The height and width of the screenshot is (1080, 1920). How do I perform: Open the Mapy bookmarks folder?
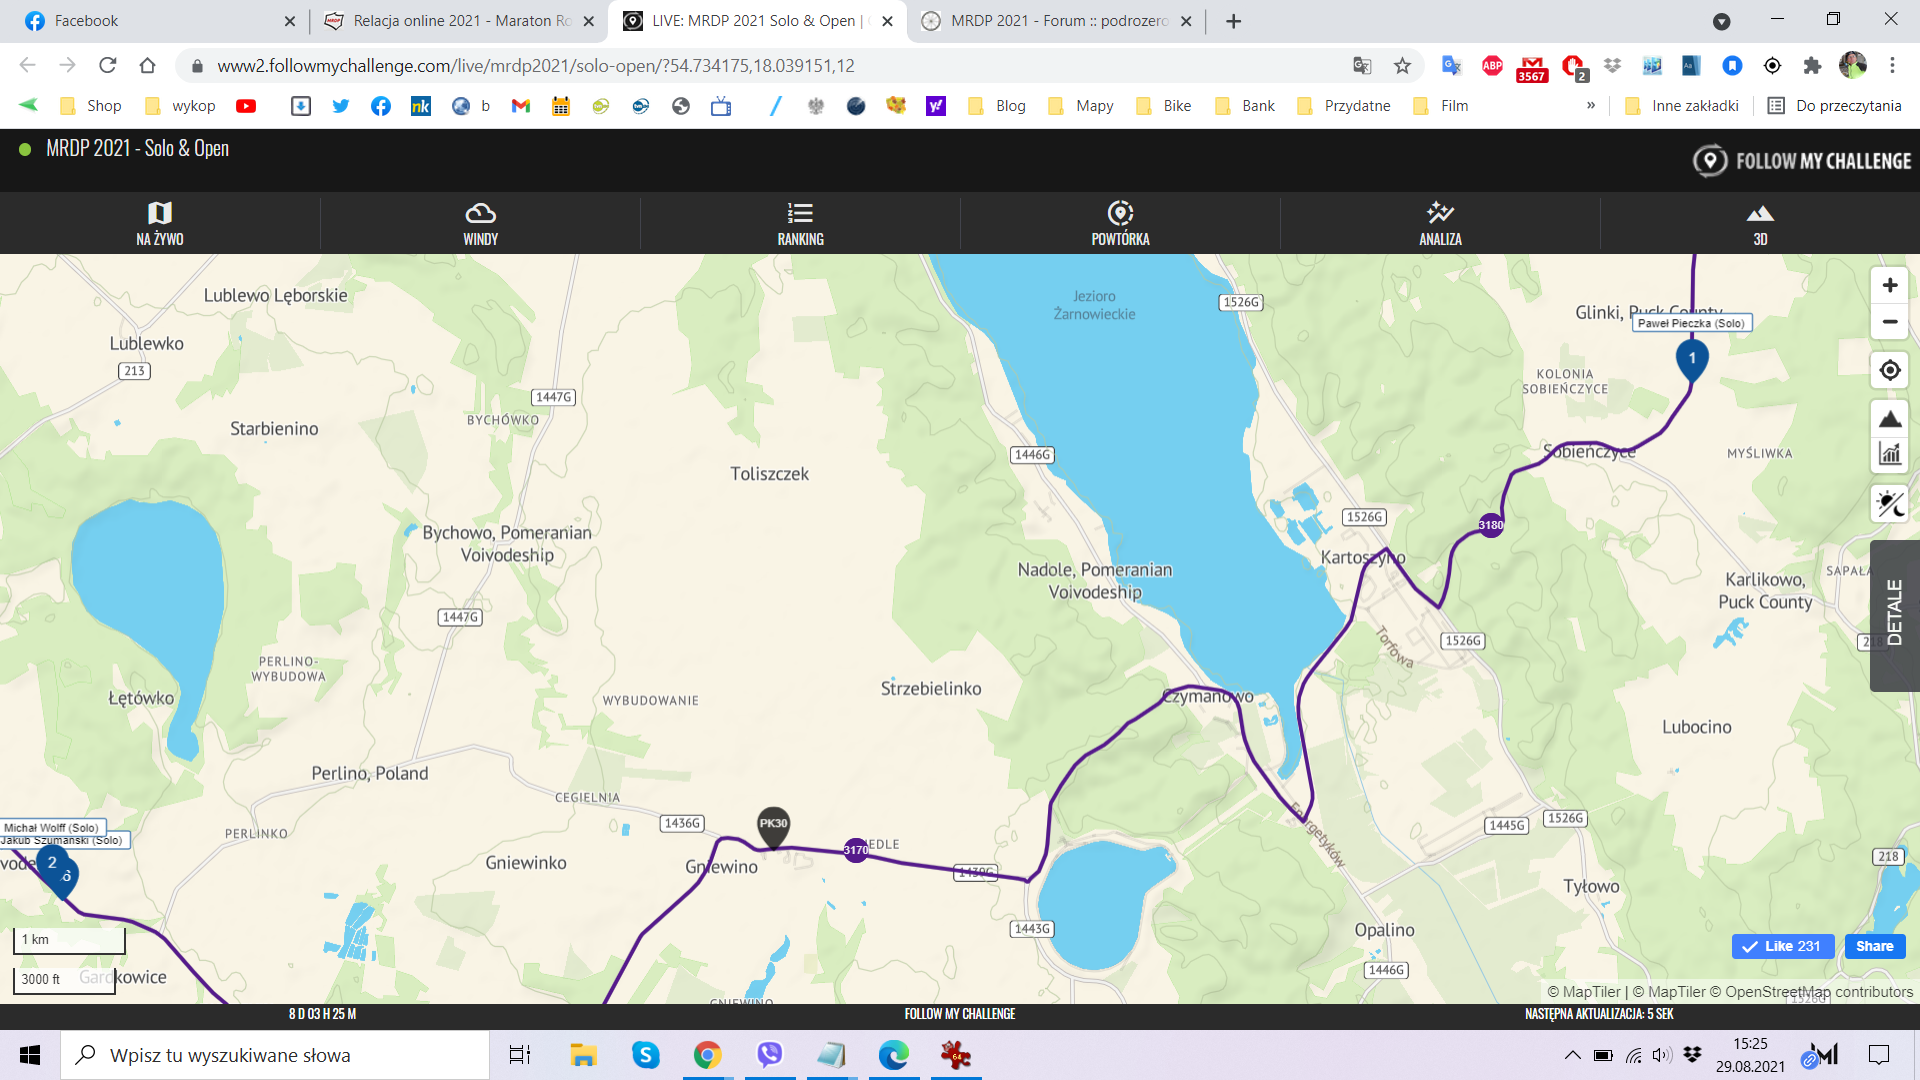pyautogui.click(x=1081, y=106)
